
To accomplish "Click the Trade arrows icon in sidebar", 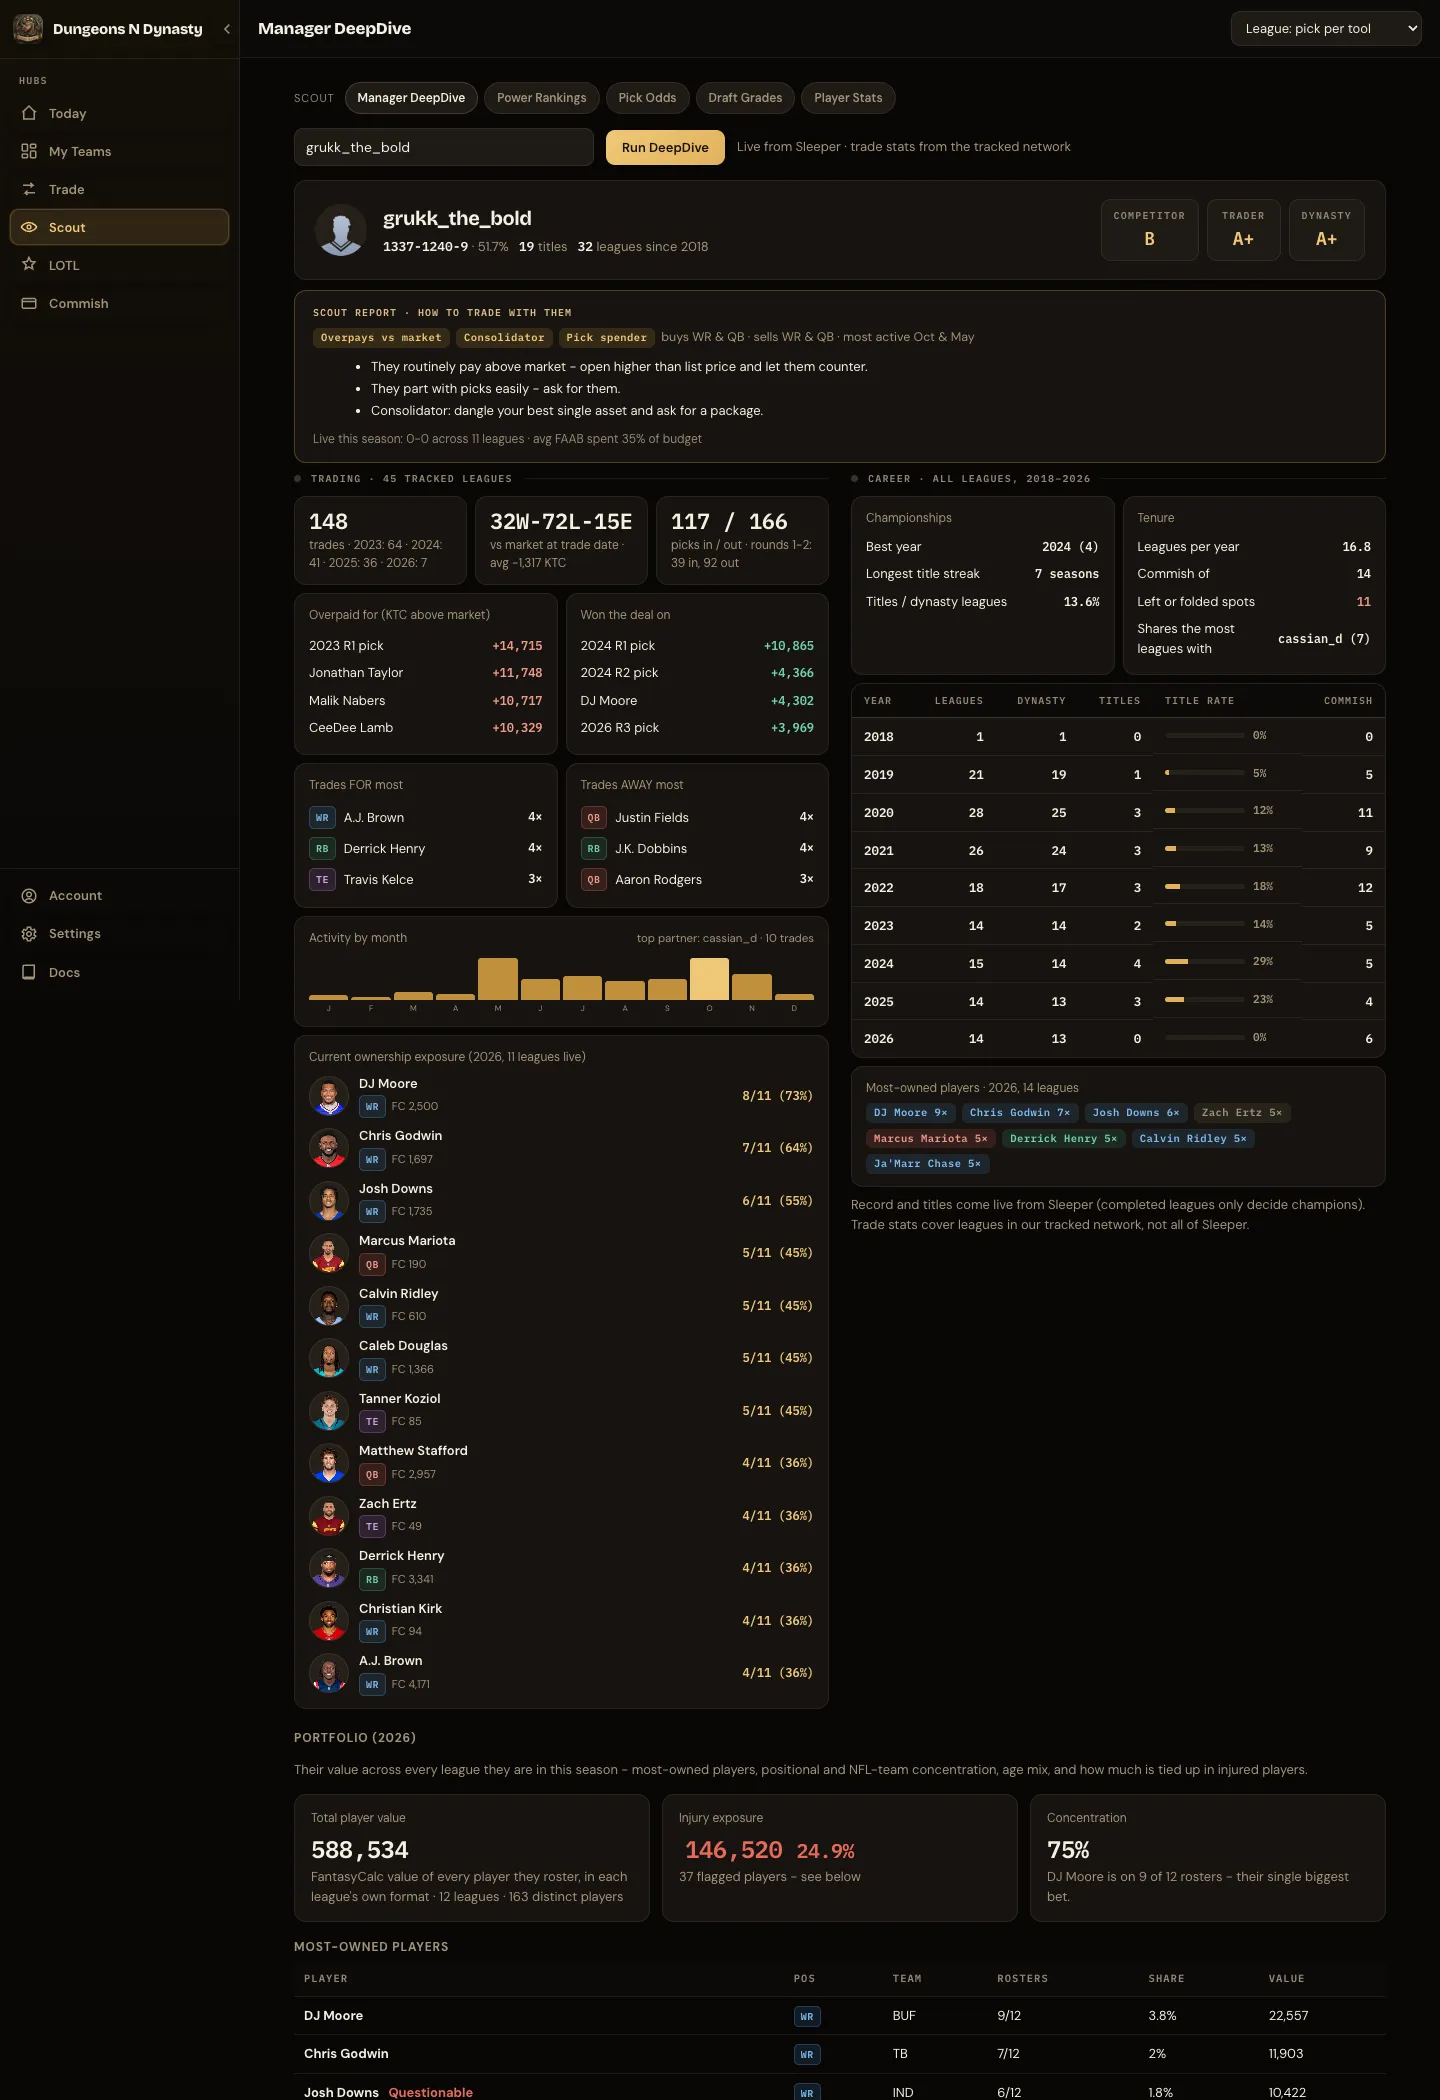I will click(x=29, y=189).
